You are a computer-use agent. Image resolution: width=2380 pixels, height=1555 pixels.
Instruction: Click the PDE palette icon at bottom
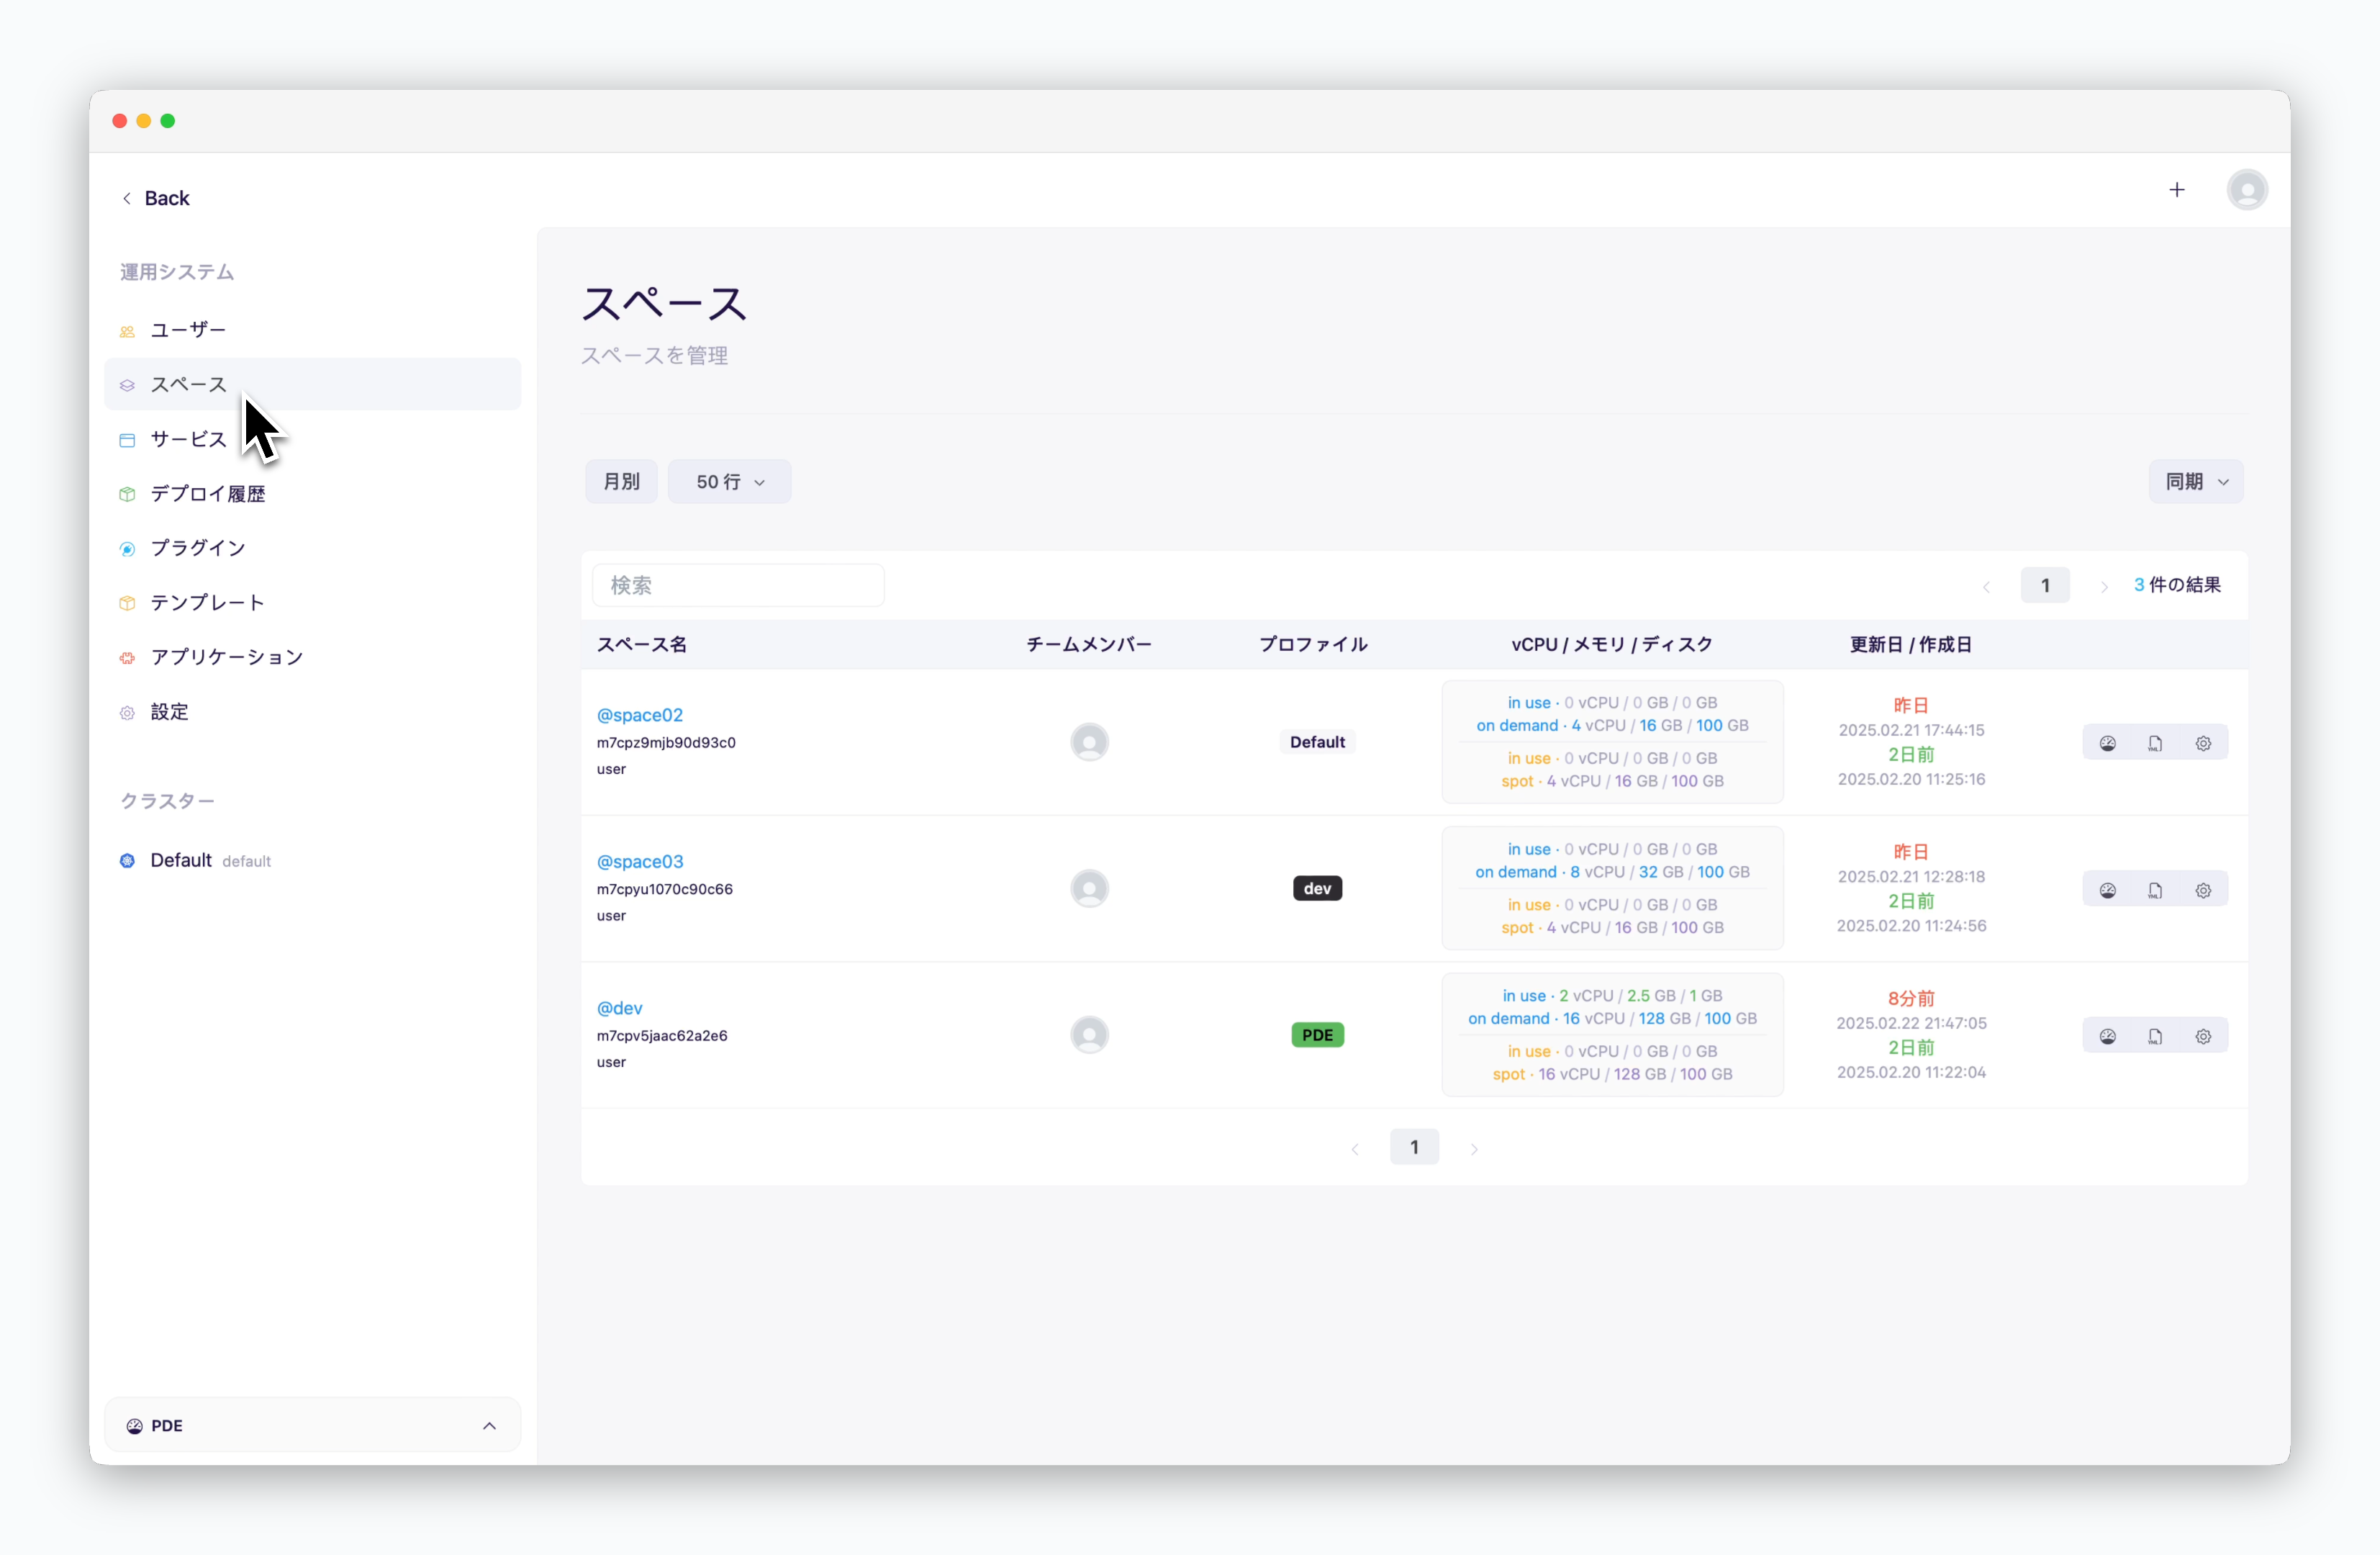coord(134,1426)
